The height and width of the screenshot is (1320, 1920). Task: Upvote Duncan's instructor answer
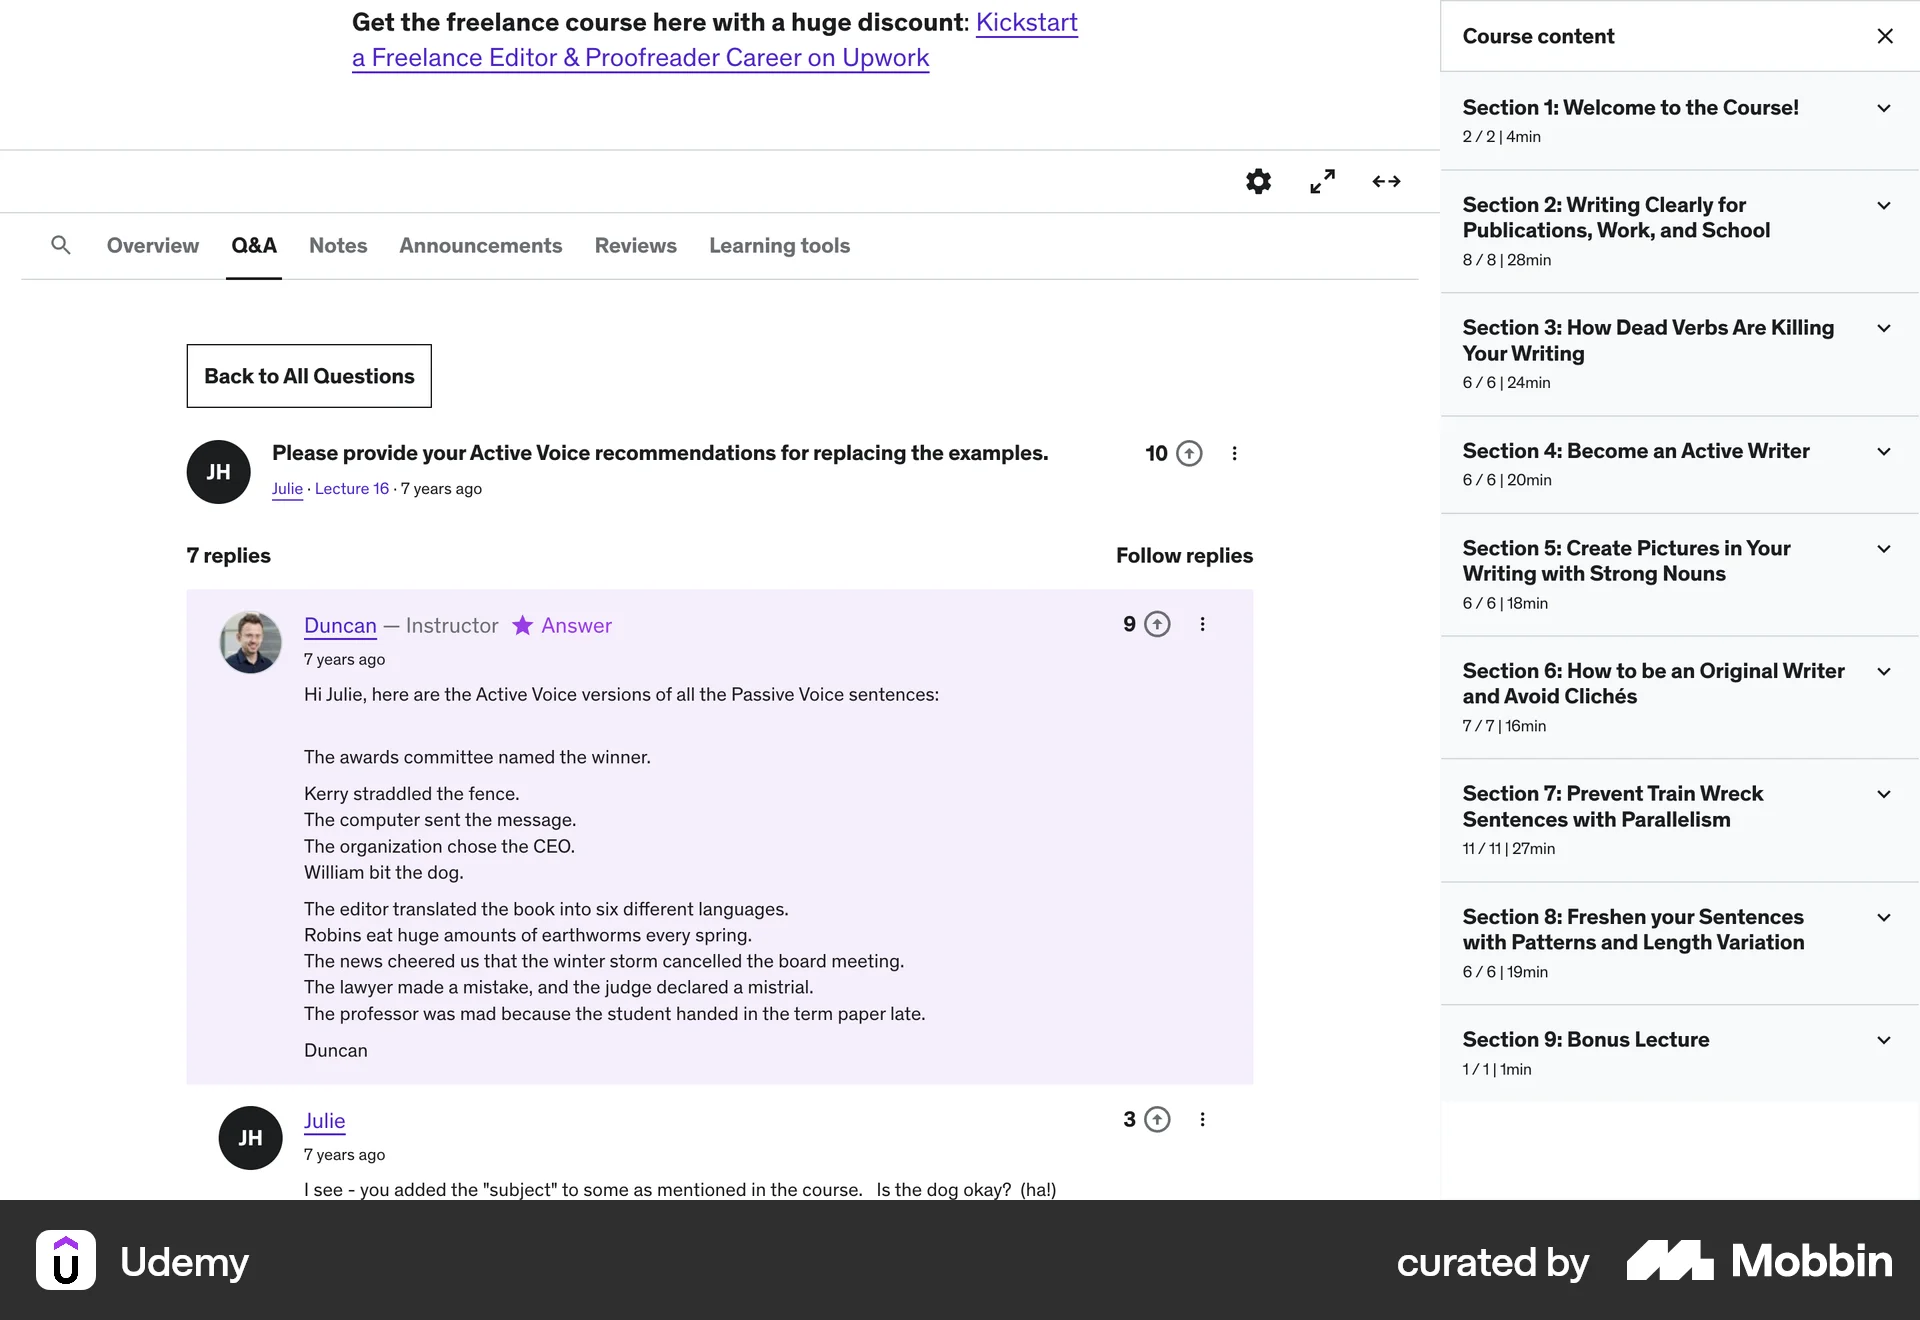(1157, 624)
